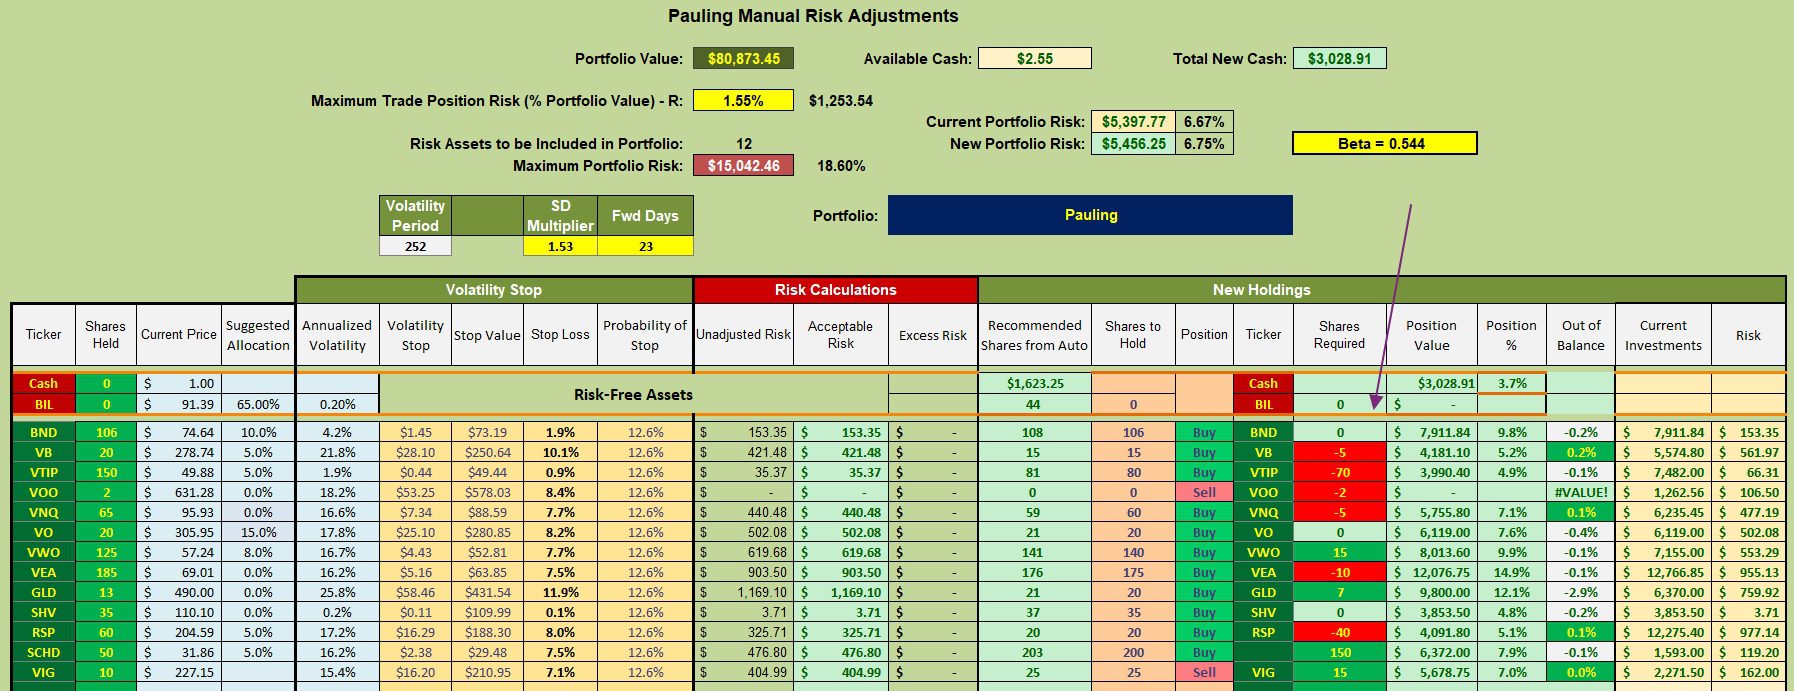Select BND risk value 153.35 in last column

tap(1748, 433)
